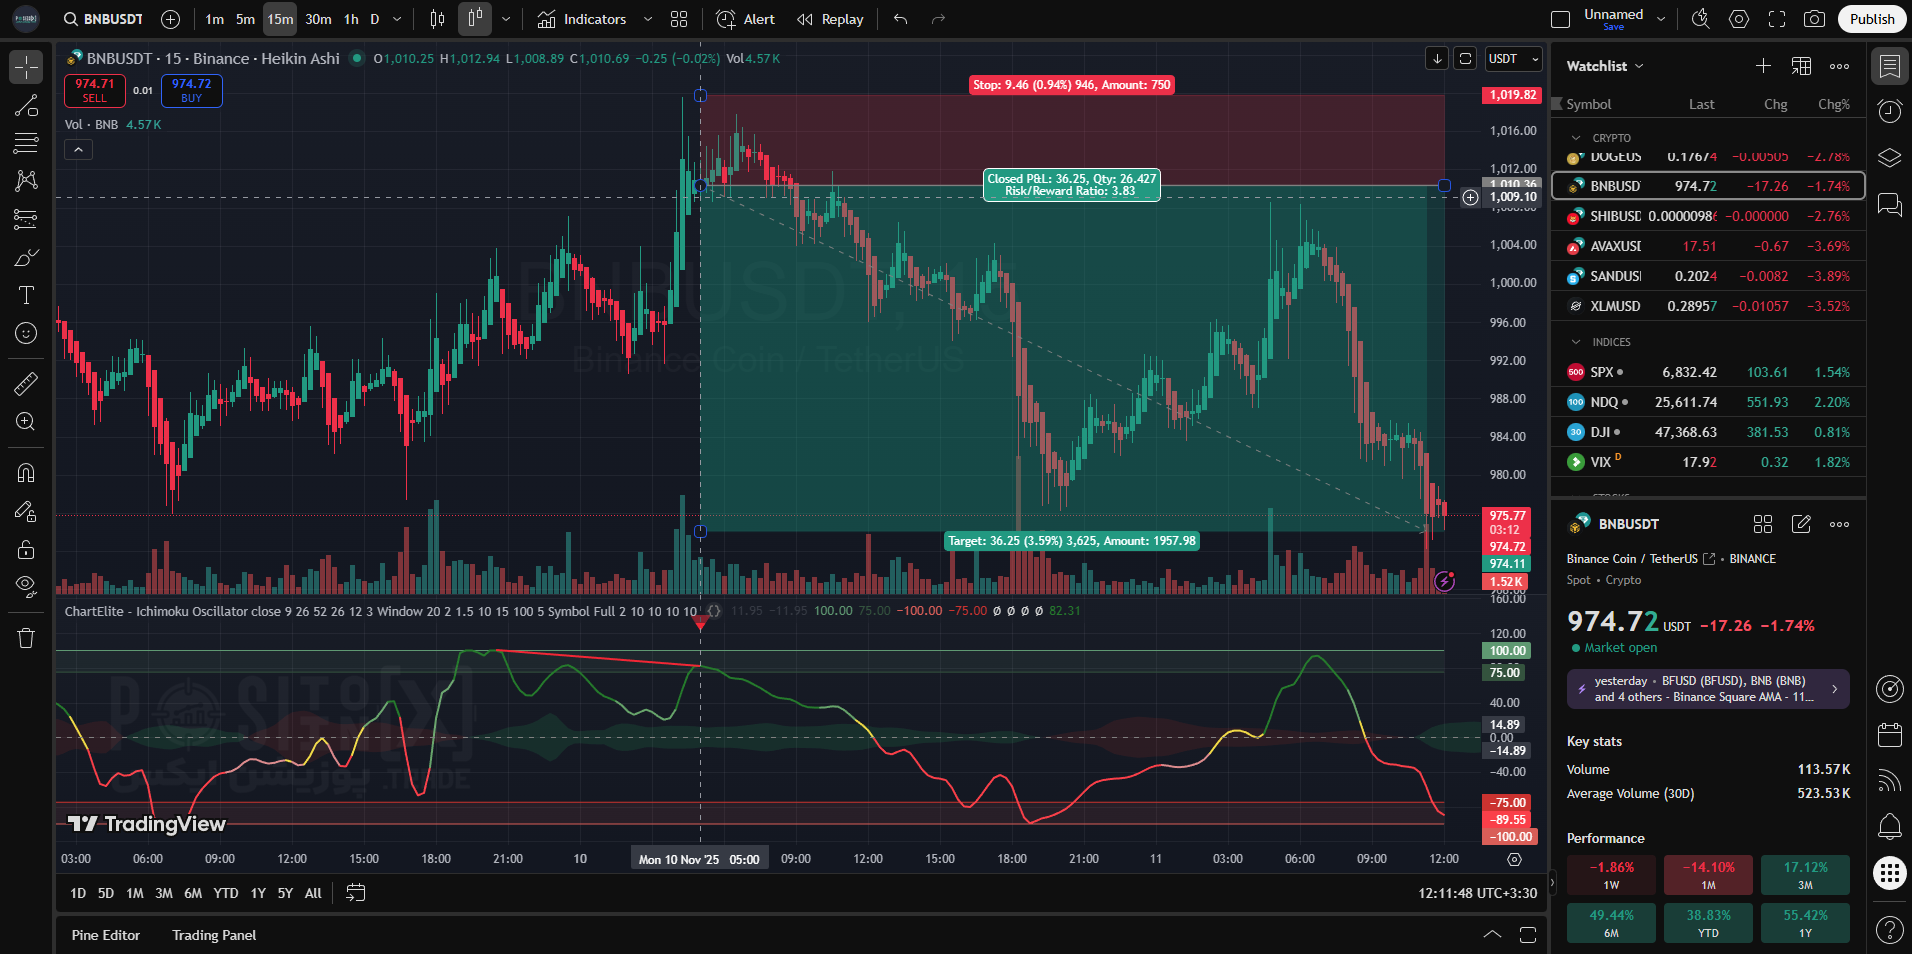The image size is (1912, 954).
Task: Open the ruler measure tool
Action: tap(26, 383)
